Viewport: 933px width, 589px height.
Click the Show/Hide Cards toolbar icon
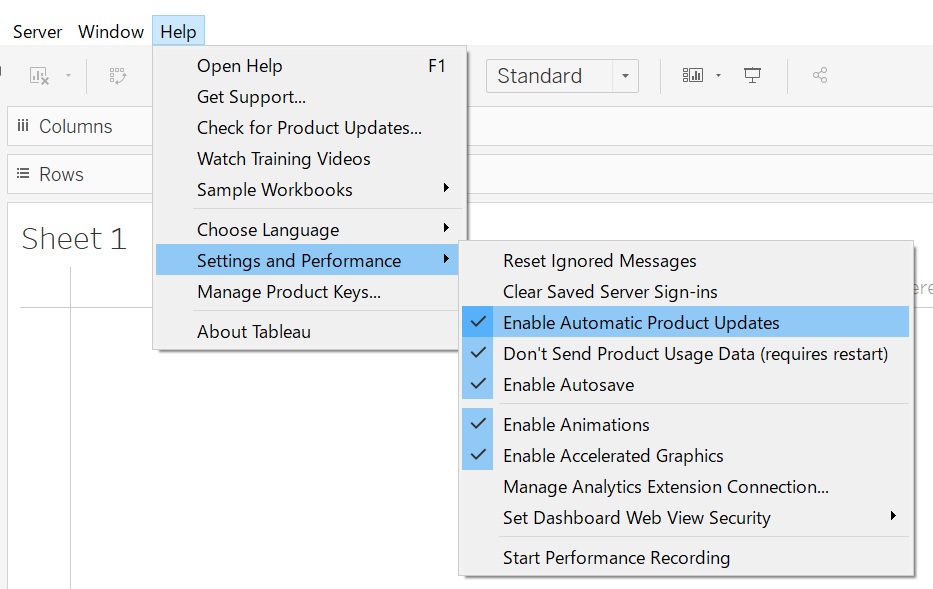(692, 76)
